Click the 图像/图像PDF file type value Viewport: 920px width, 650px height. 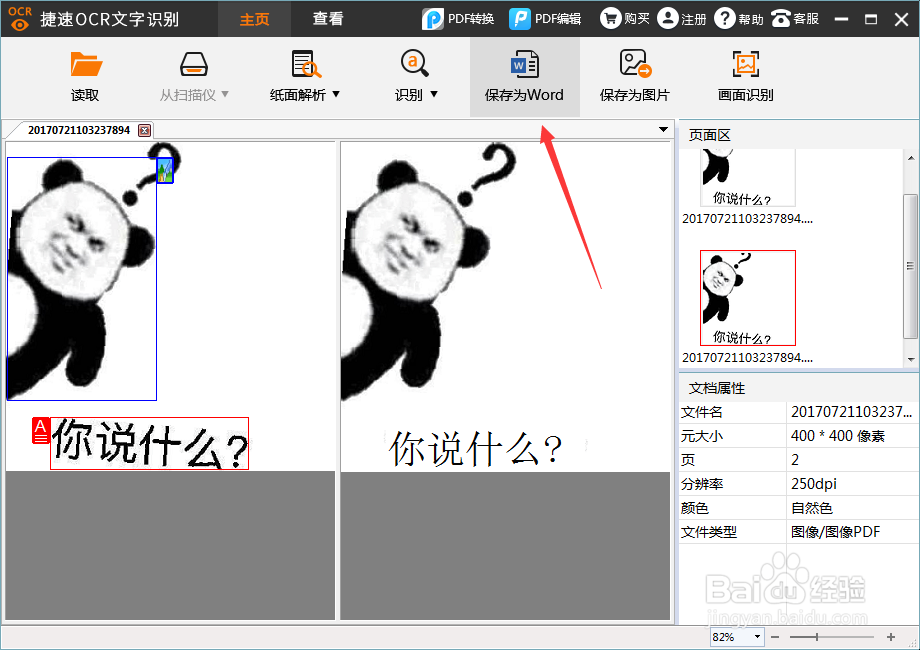coord(836,532)
